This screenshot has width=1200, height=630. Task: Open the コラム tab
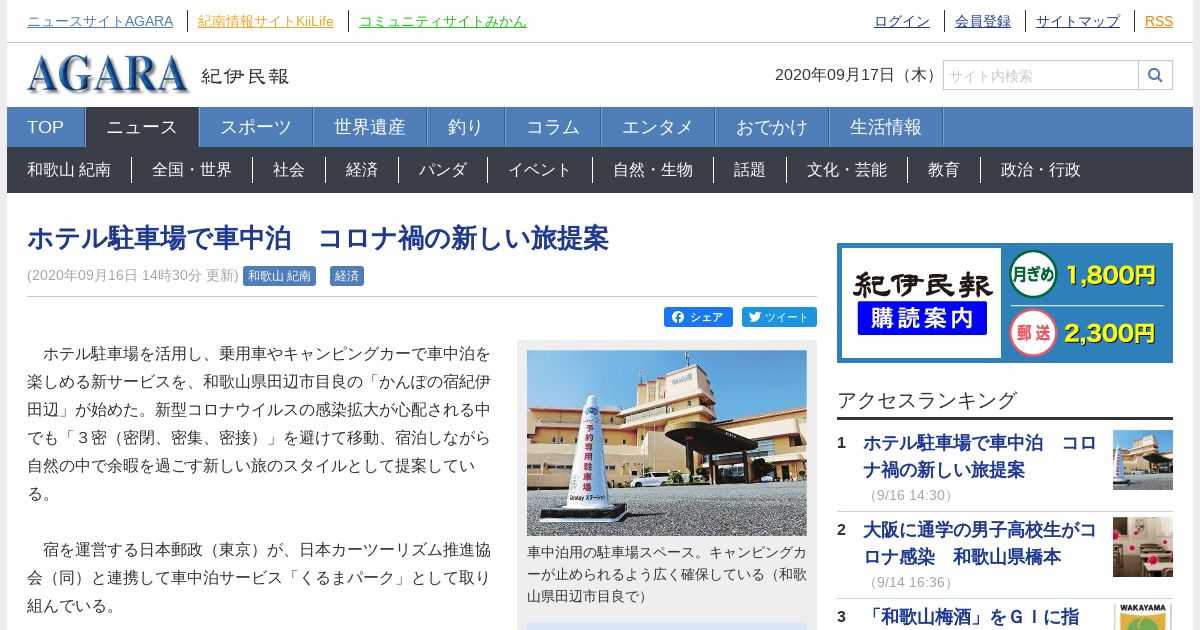pyautogui.click(x=553, y=127)
